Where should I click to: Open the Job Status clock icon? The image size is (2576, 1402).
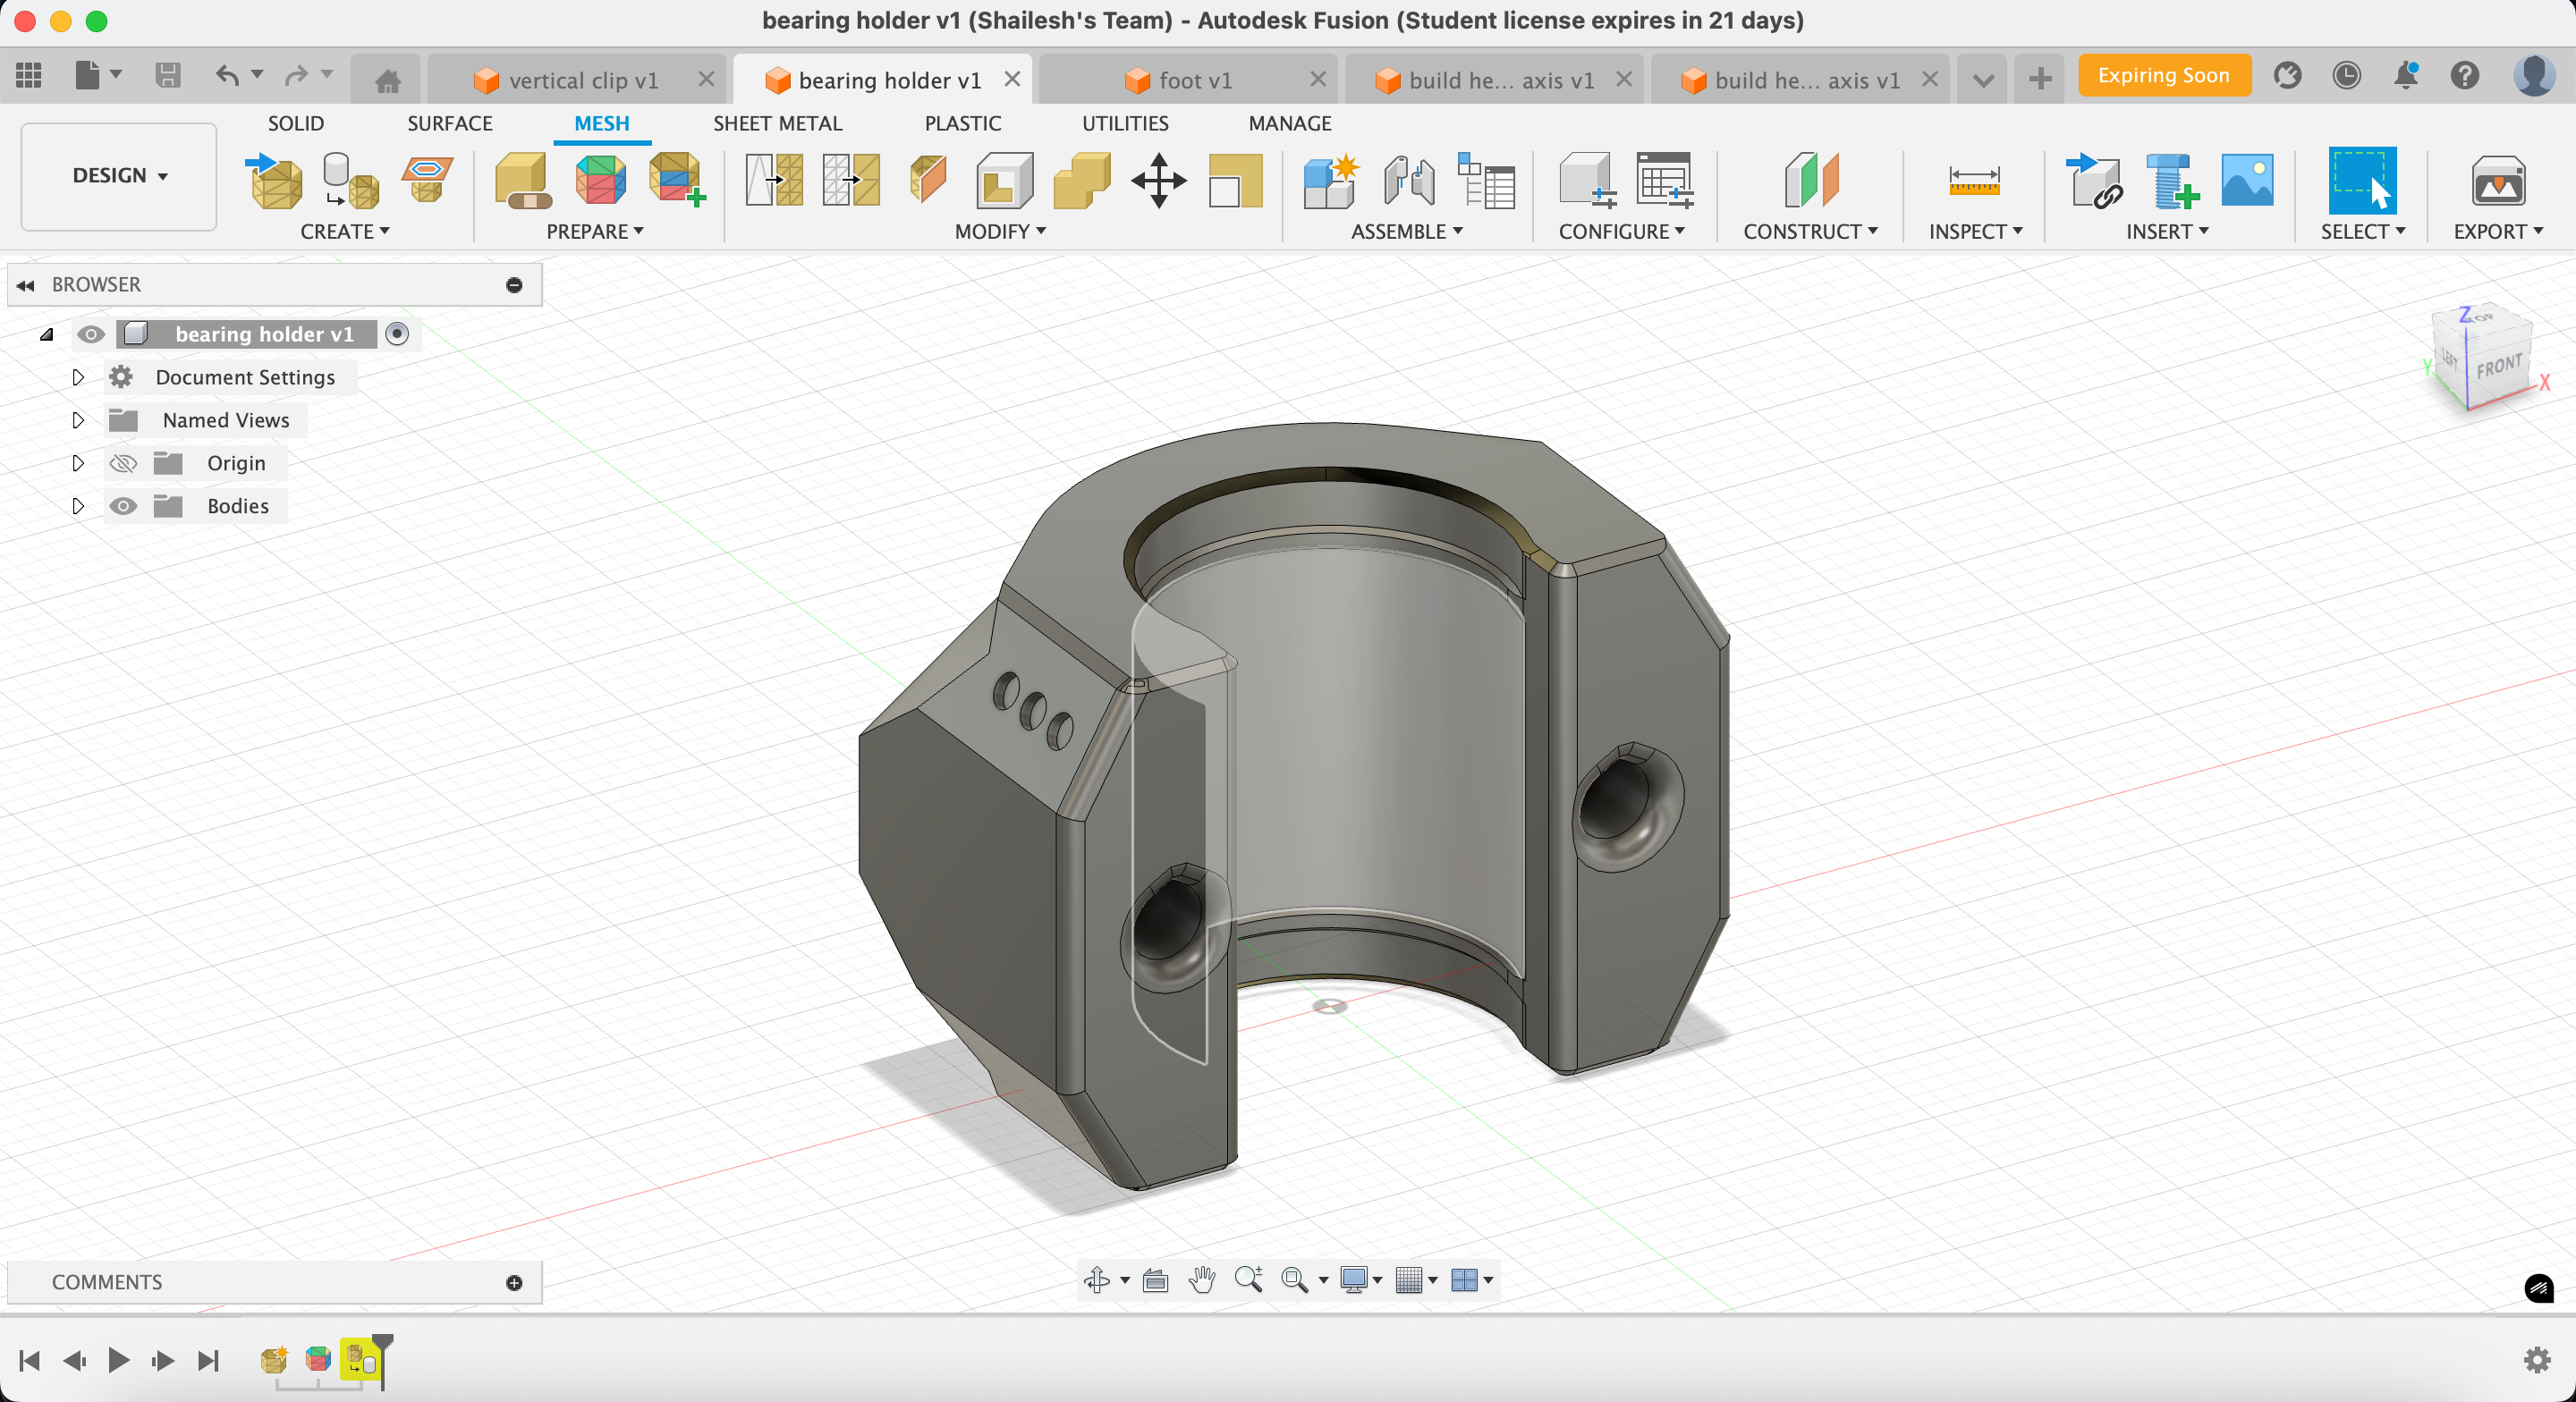[2346, 75]
